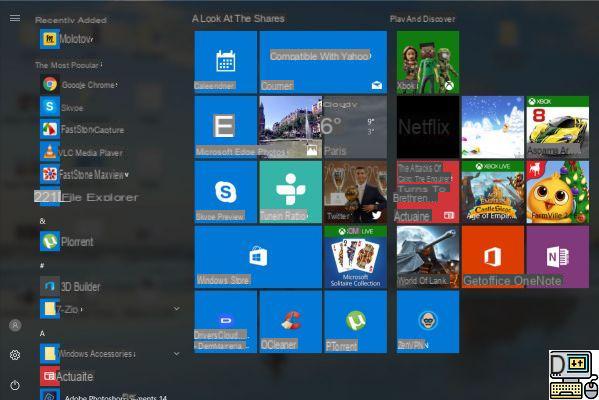Viewport: 599px width, 400px height.
Task: Open the Microsoft Edge tile
Action: pos(226,127)
